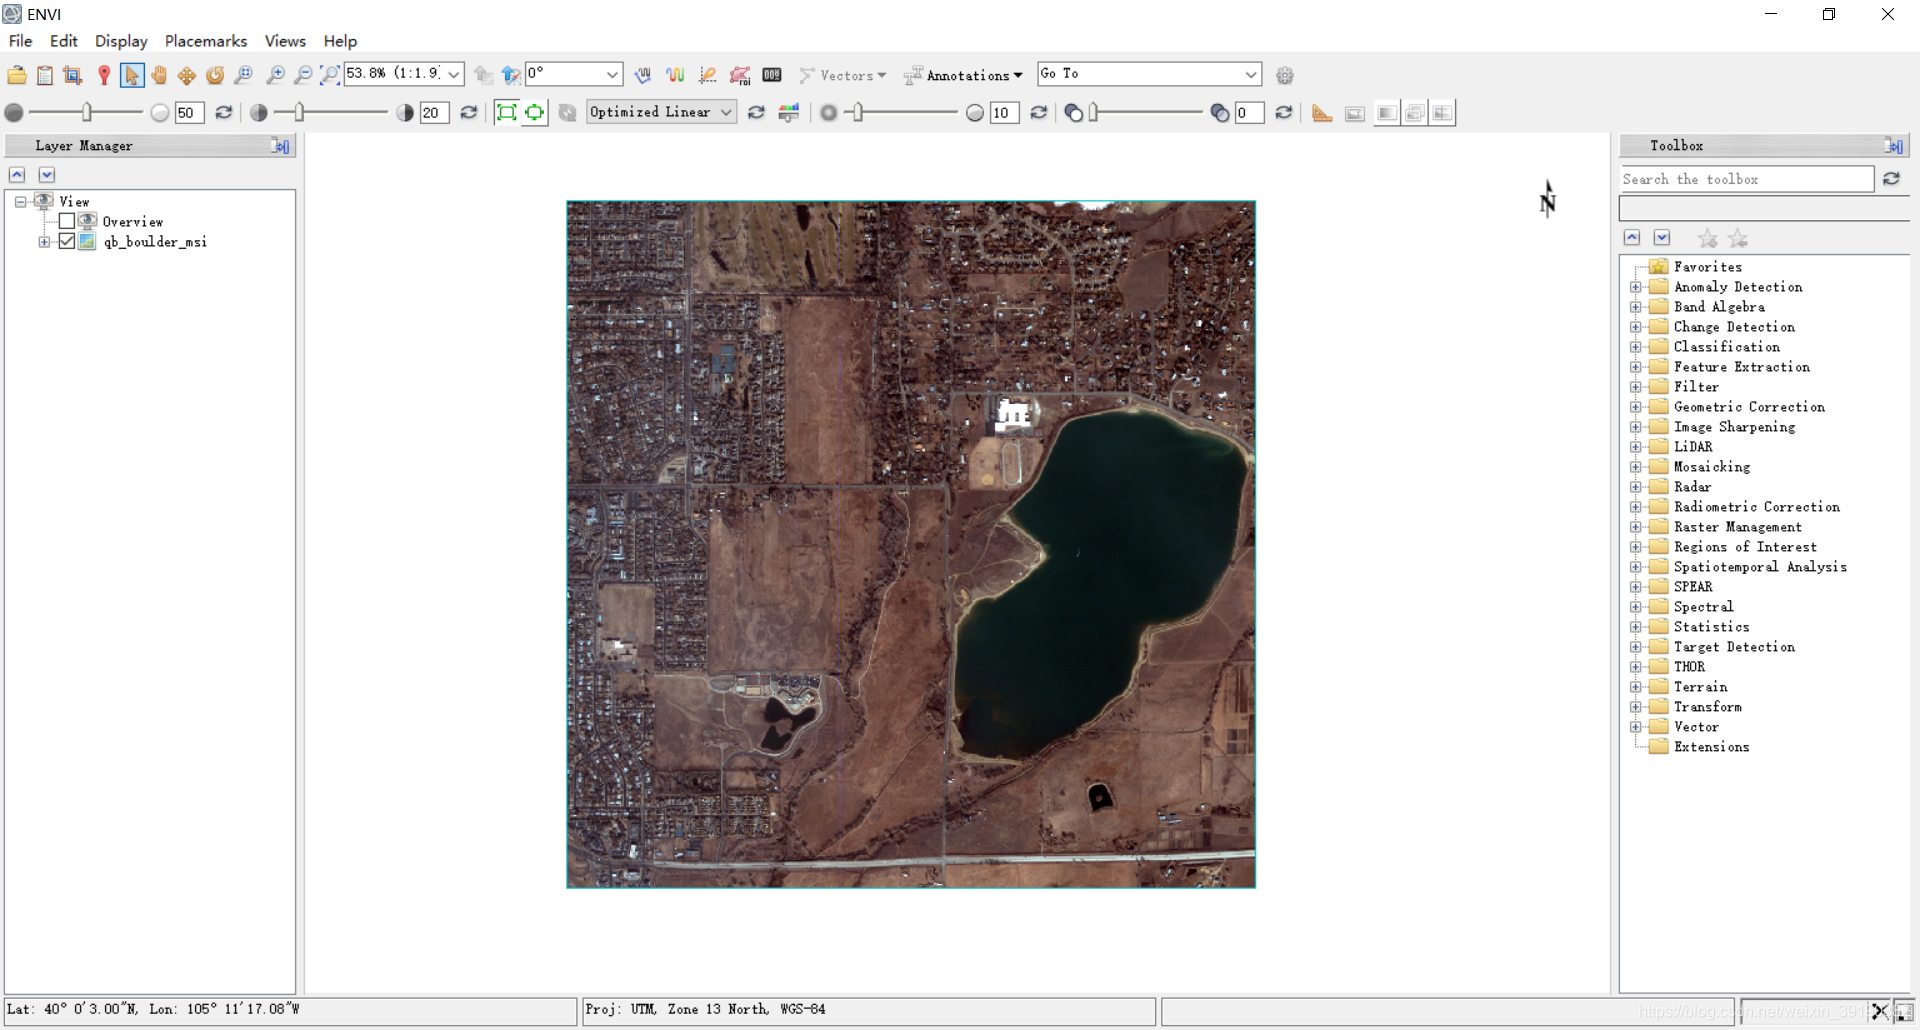Open the Data Manager clipboard icon
Image resolution: width=1920 pixels, height=1030 pixels.
click(45, 75)
